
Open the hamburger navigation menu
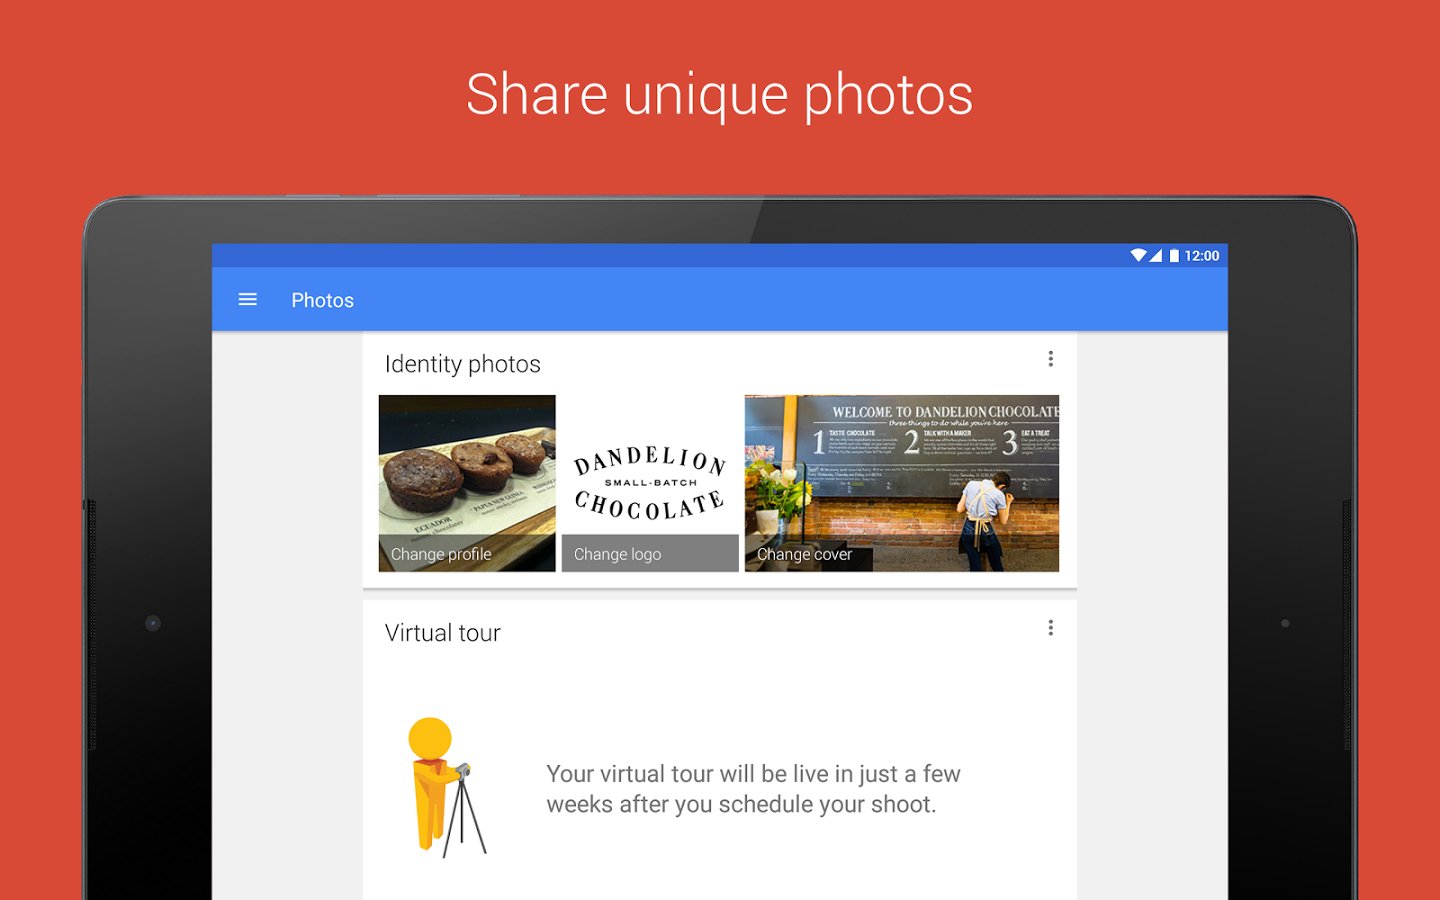(x=248, y=300)
